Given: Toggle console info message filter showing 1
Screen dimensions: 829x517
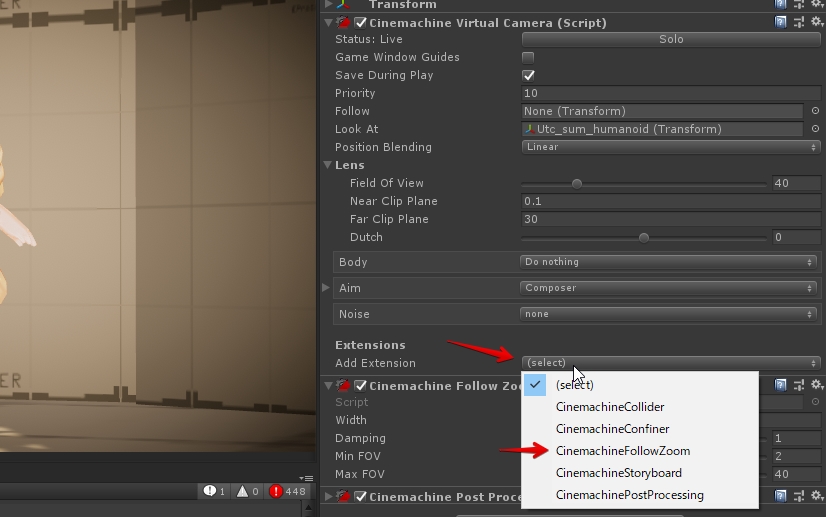Looking at the screenshot, I should (215, 492).
